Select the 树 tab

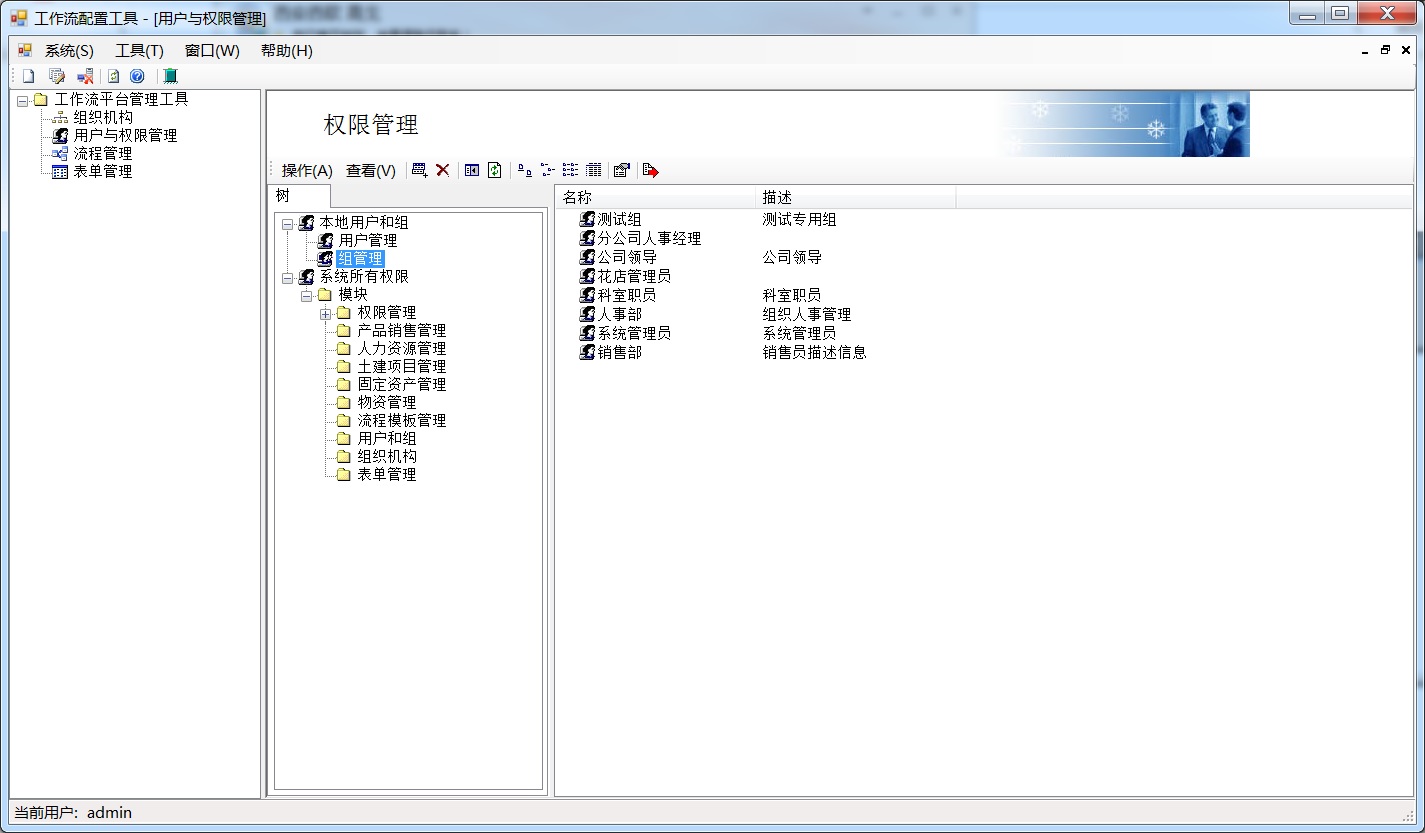click(283, 196)
